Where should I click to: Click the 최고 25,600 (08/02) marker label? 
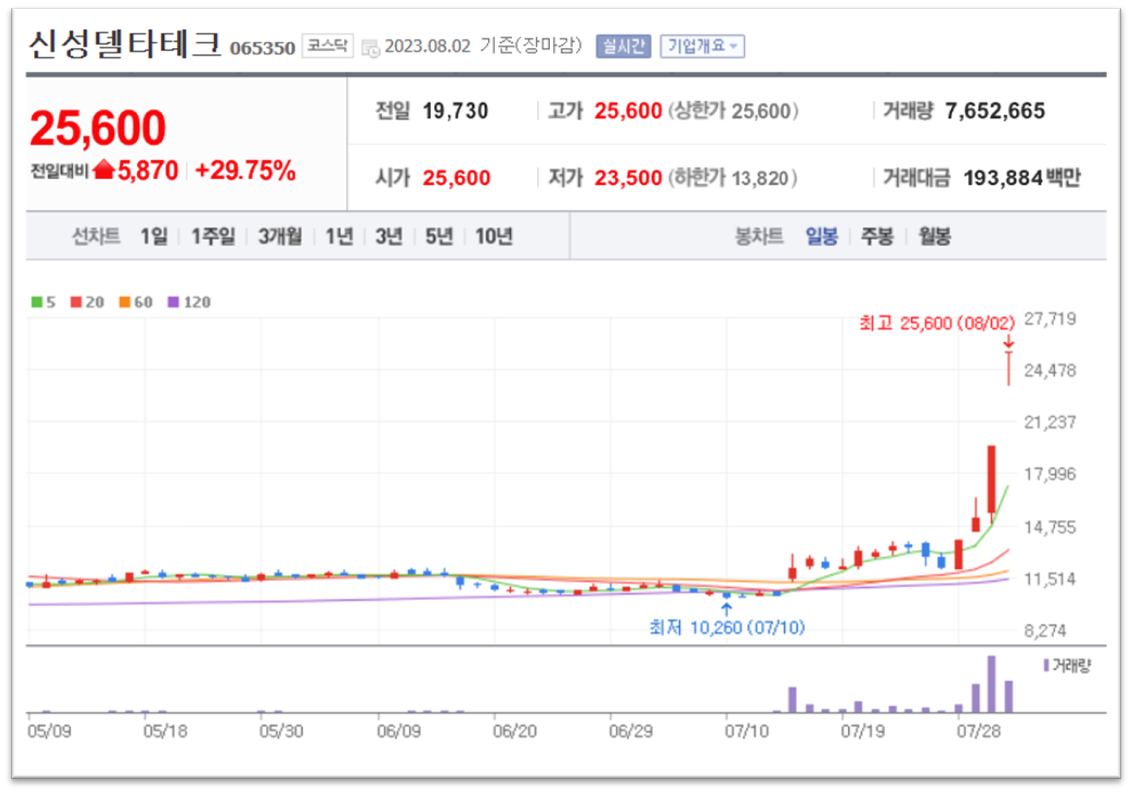click(x=937, y=323)
